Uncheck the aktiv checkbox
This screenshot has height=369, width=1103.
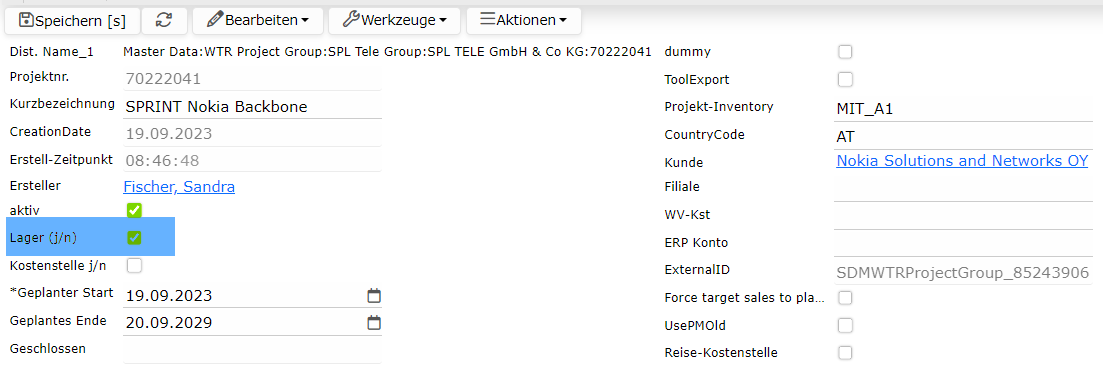point(134,210)
